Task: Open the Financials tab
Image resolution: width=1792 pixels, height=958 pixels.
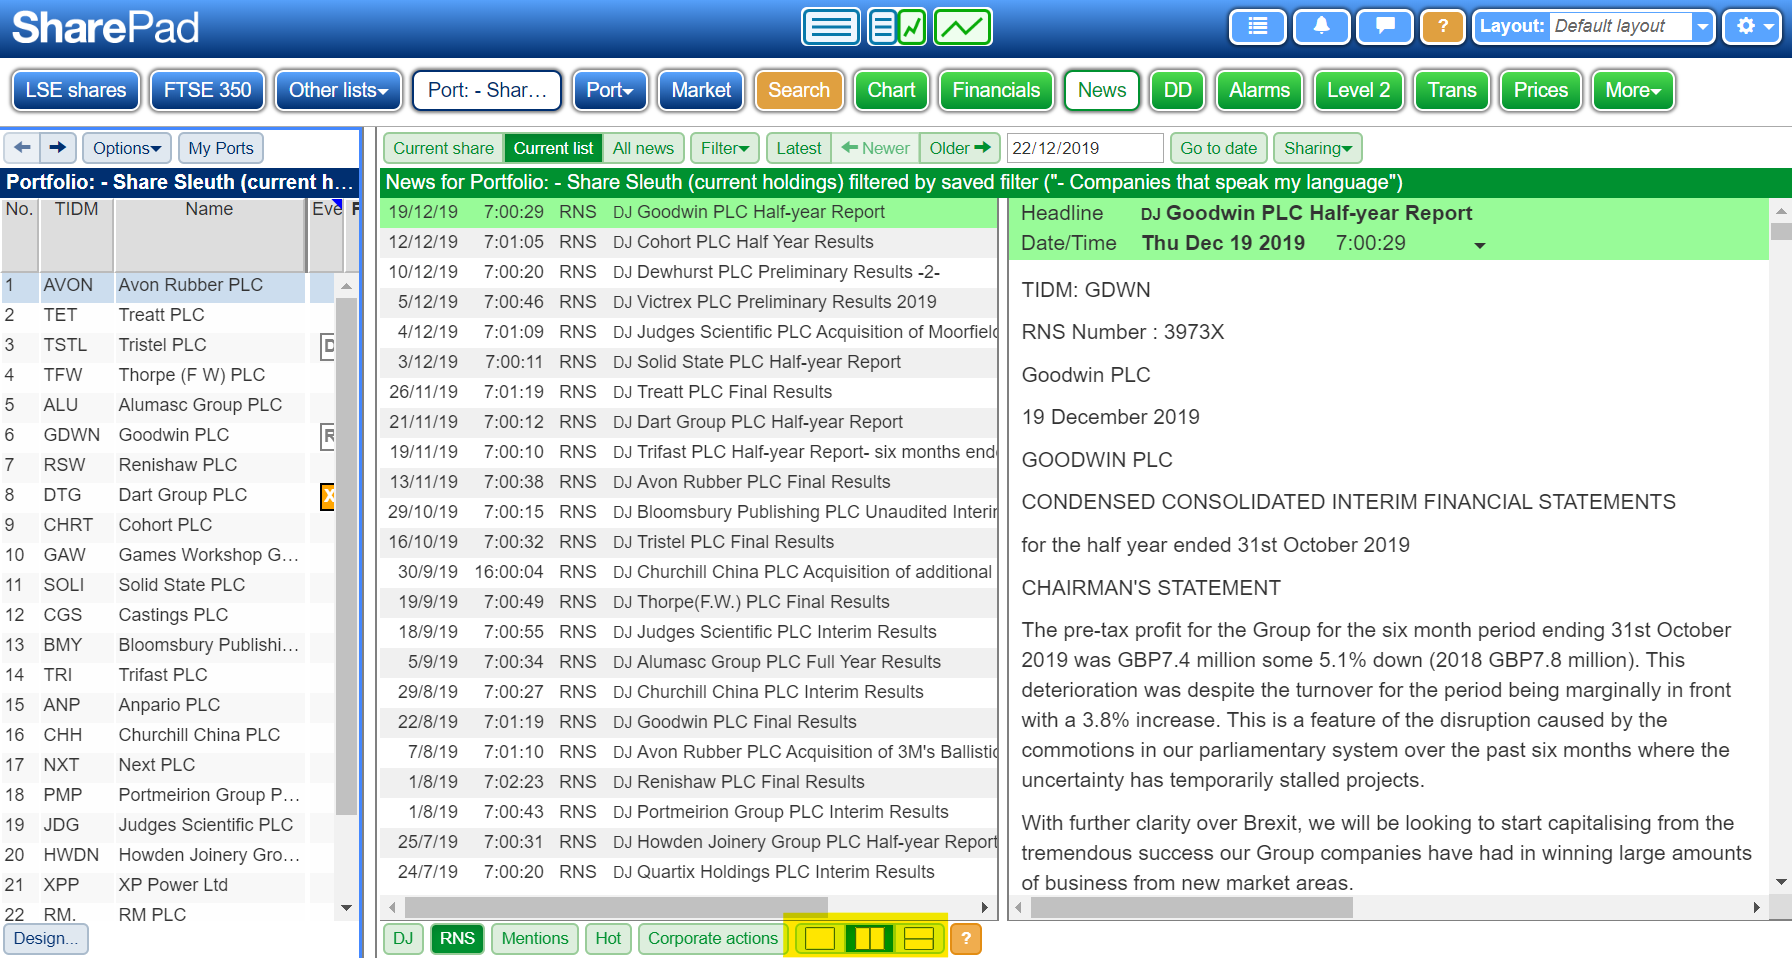Action: (996, 90)
